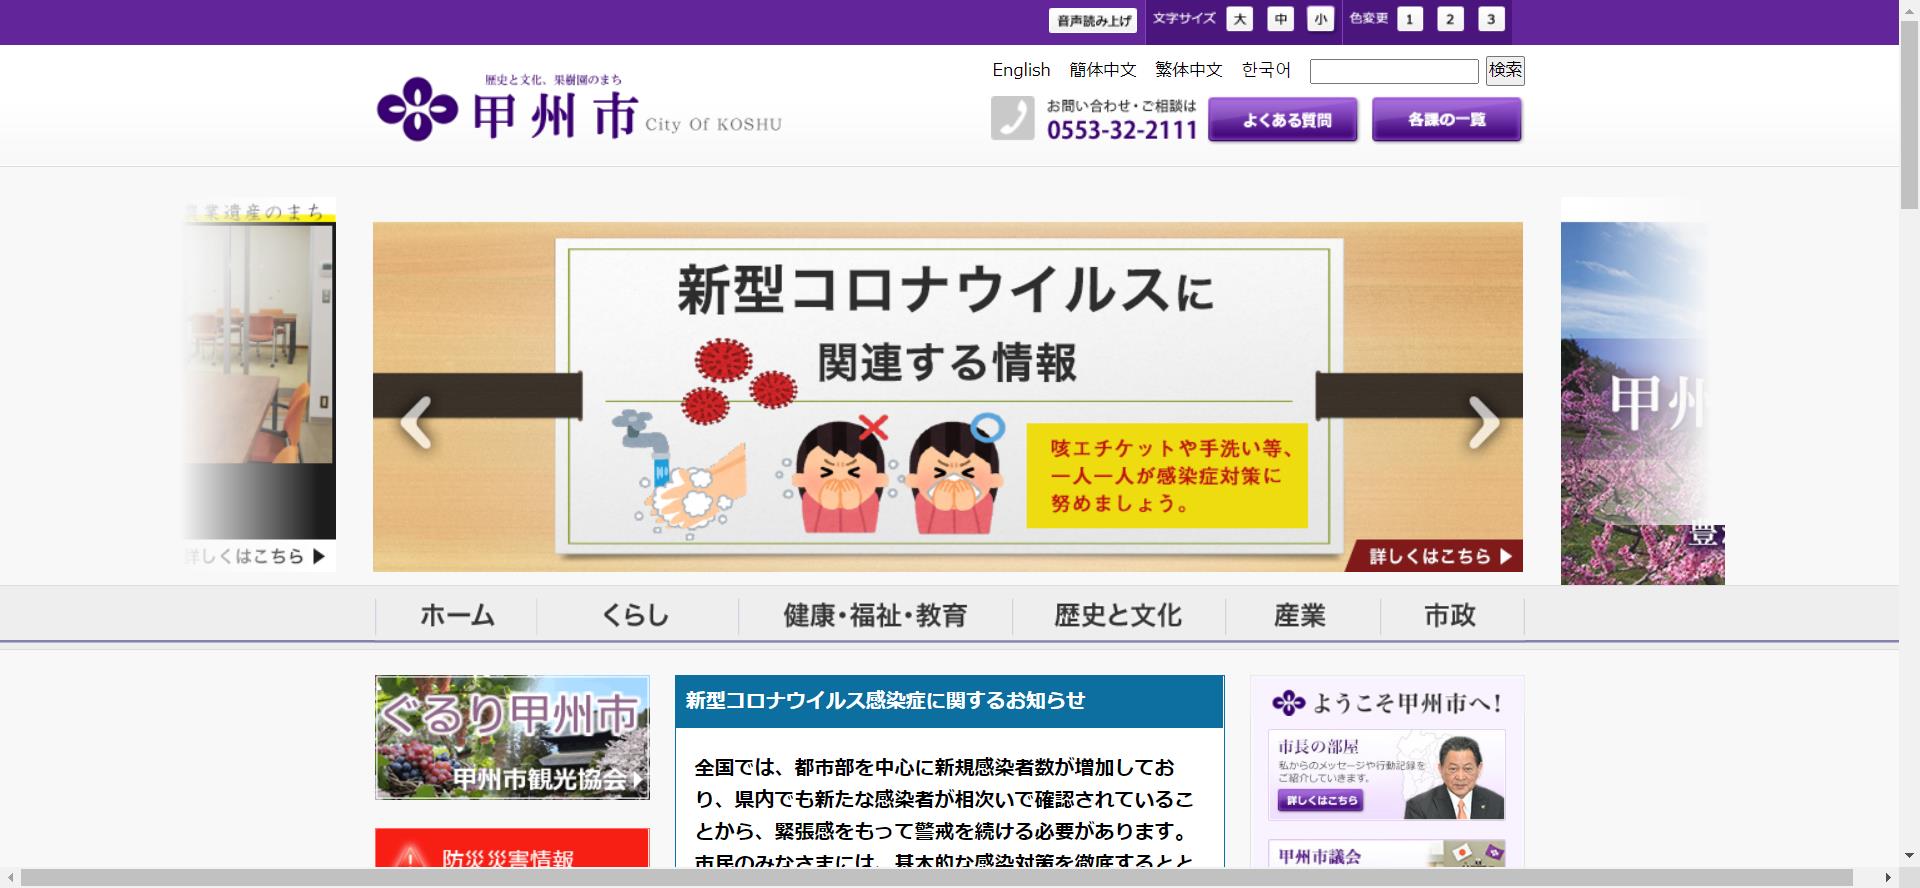Viewport: 1920px width, 888px height.
Task: Open the 健康・福祉・教育 navigation tab
Action: point(875,616)
